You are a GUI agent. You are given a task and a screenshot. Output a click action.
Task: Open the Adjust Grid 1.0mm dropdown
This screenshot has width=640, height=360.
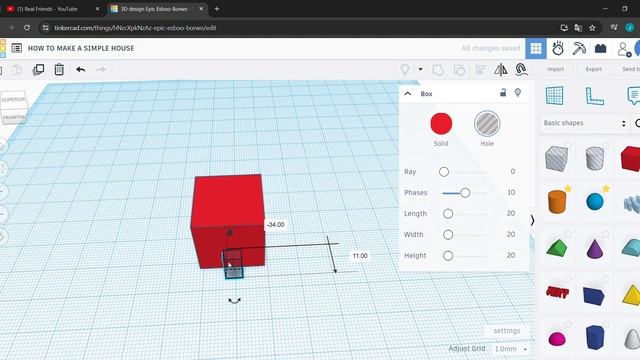click(x=510, y=349)
